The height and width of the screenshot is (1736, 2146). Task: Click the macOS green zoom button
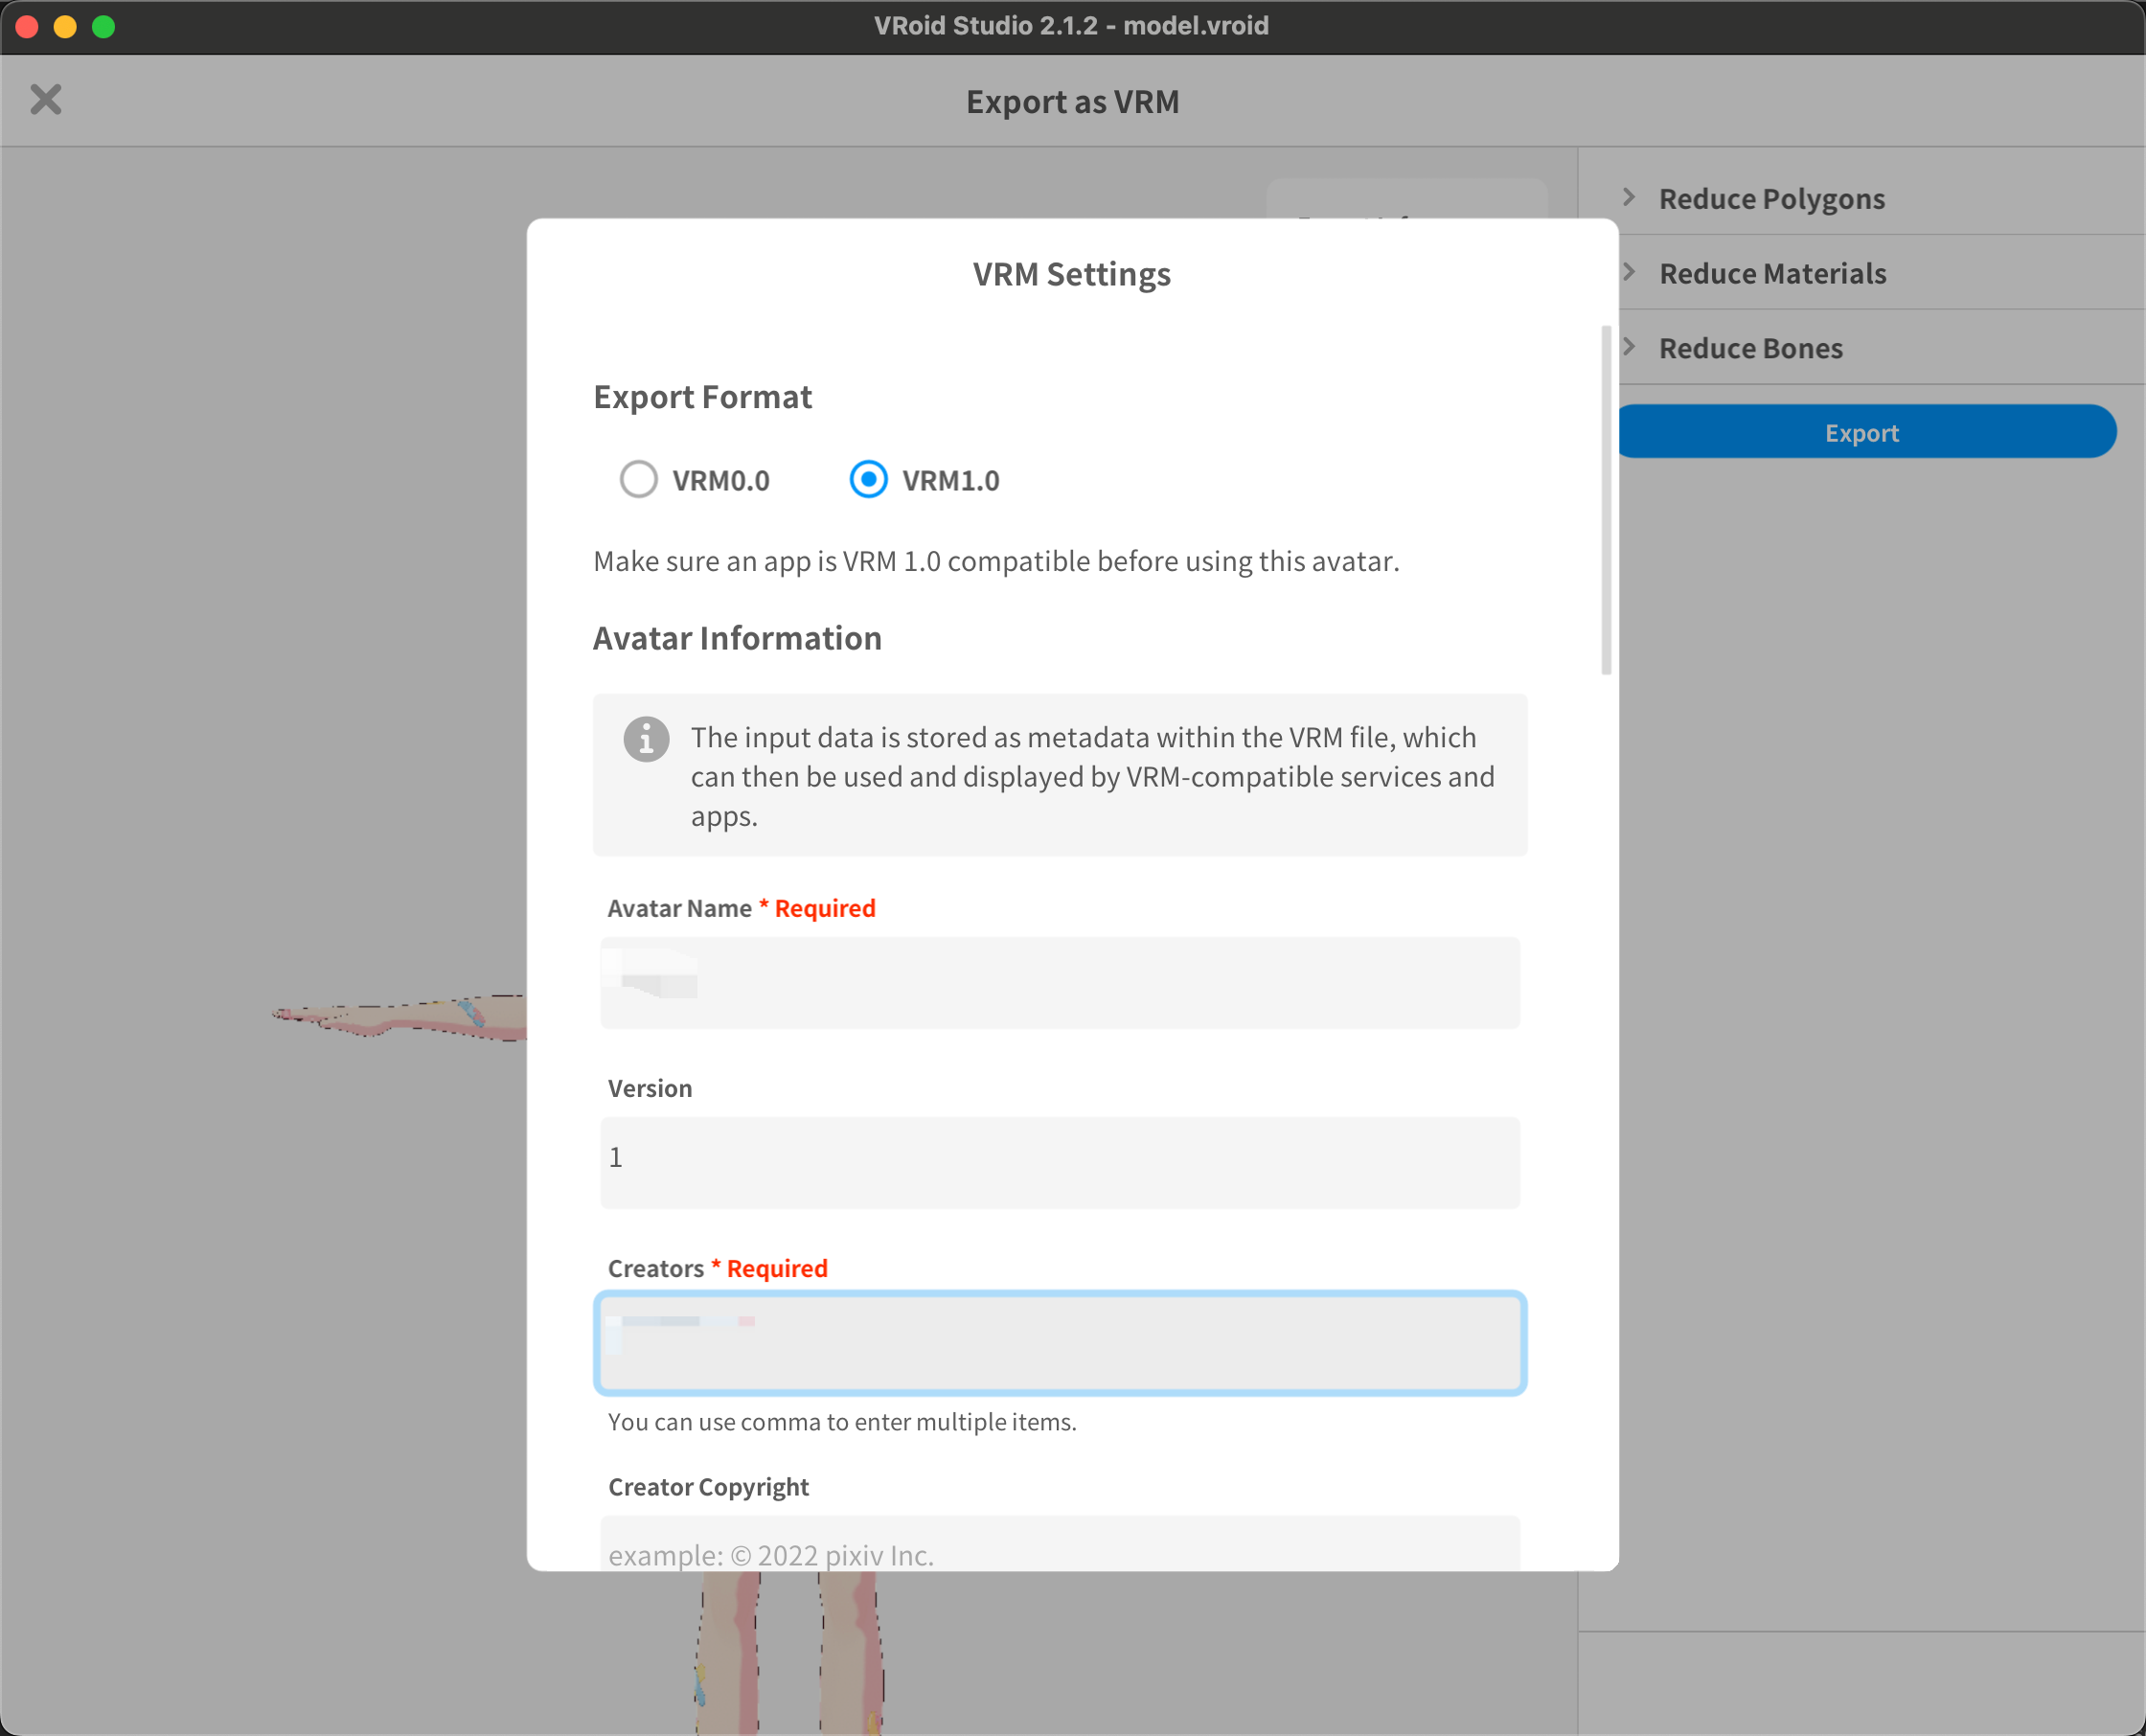point(103,26)
